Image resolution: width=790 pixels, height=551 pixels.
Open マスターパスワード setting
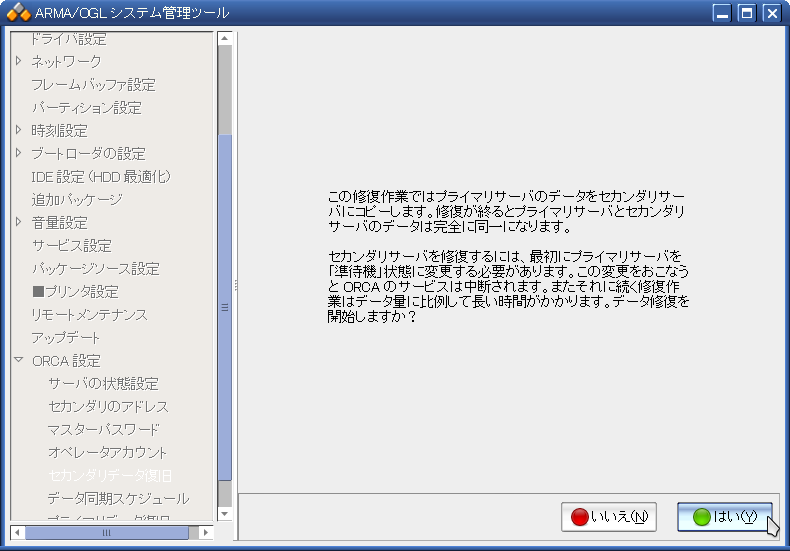tap(103, 430)
